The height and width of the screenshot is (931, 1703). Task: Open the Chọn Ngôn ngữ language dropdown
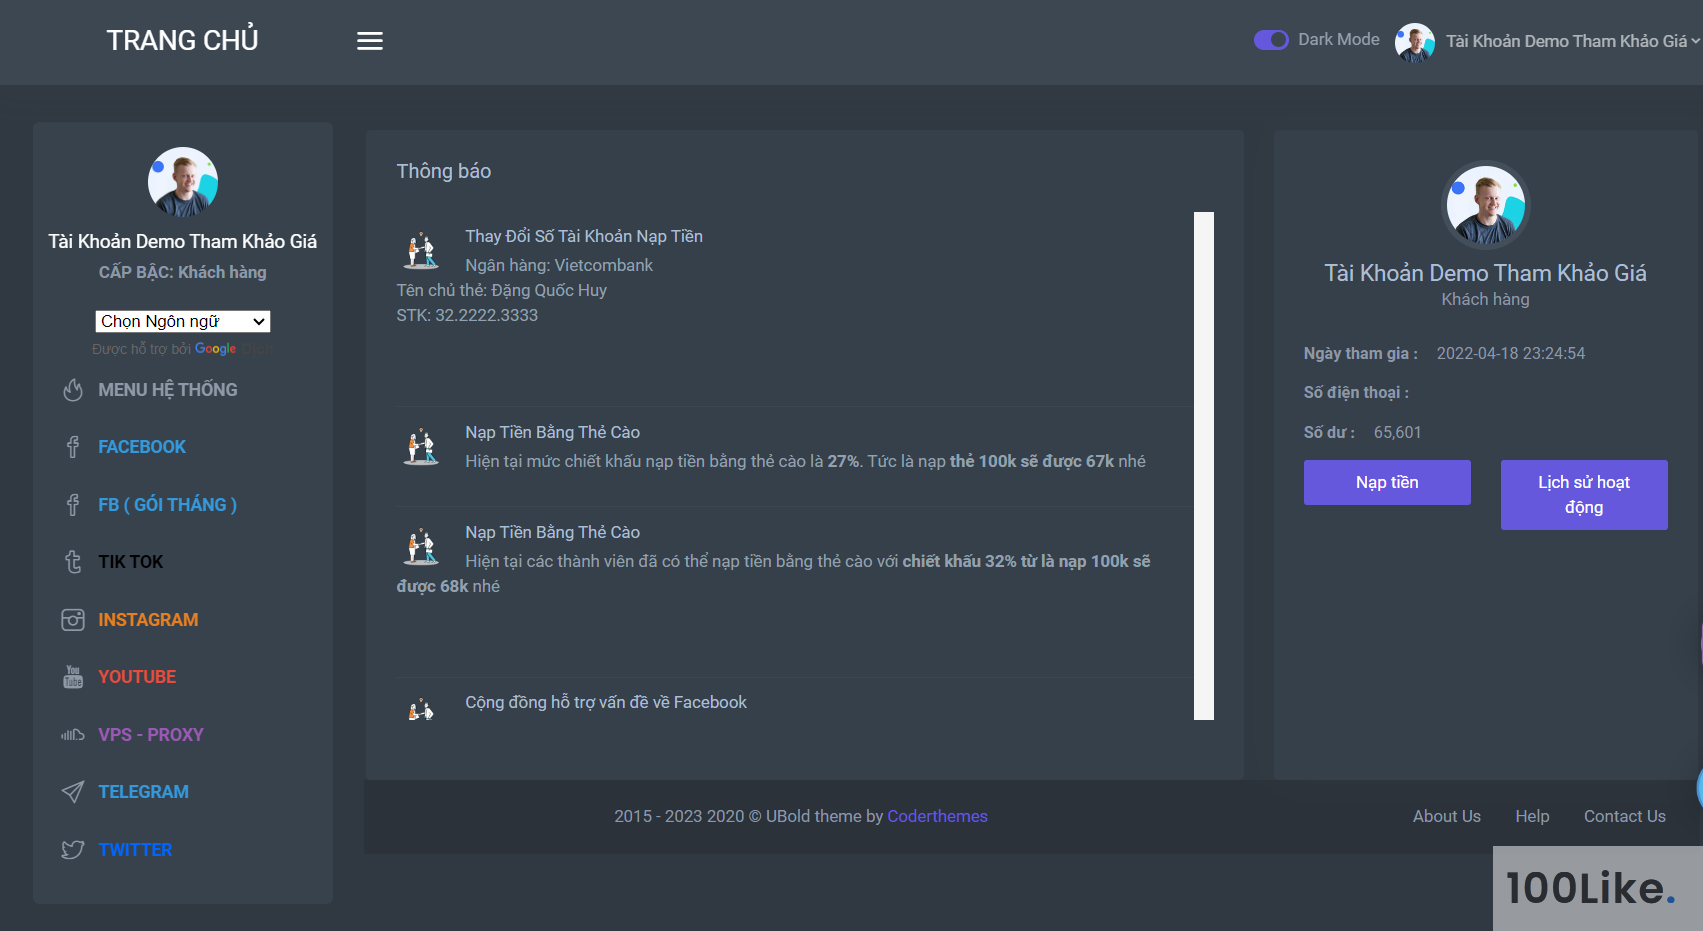coord(183,321)
